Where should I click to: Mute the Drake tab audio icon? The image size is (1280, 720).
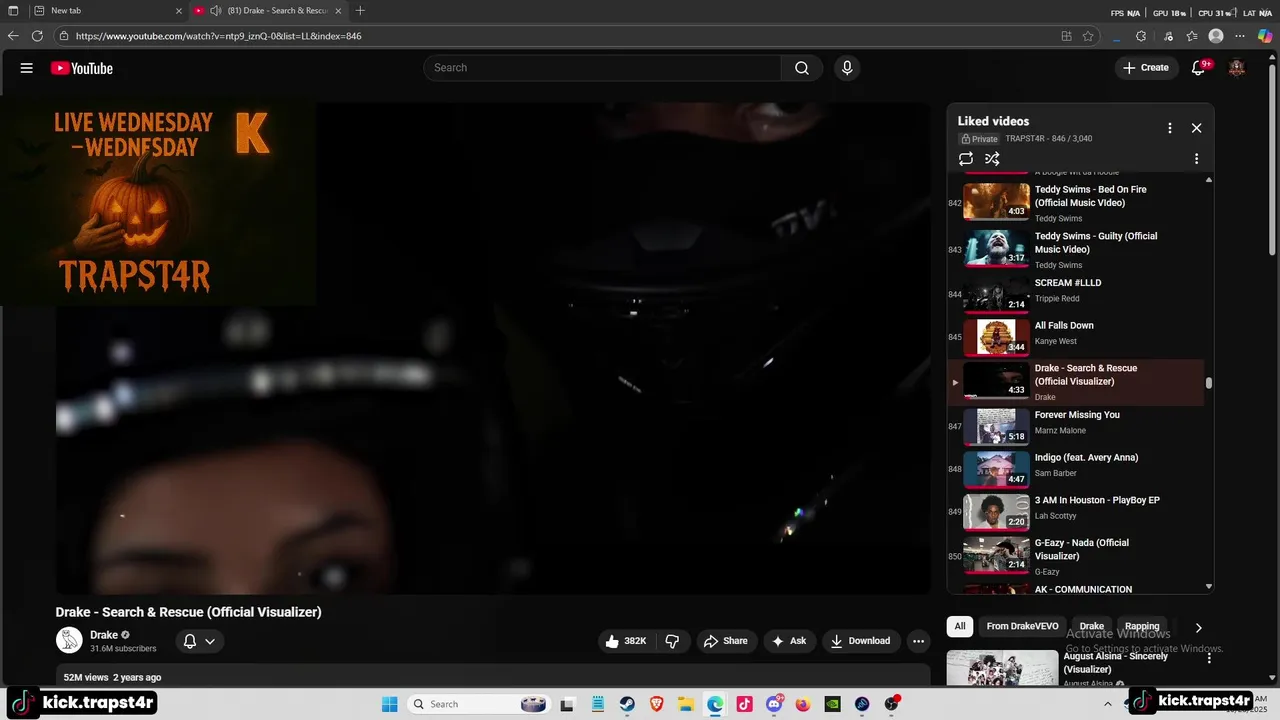(215, 11)
